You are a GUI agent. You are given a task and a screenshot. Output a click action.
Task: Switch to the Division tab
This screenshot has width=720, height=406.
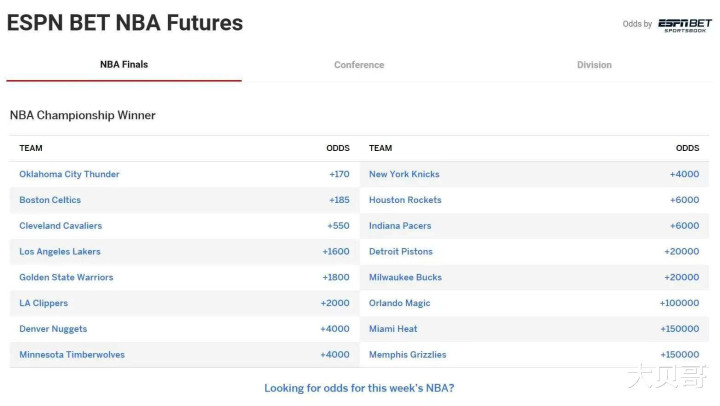tap(594, 65)
